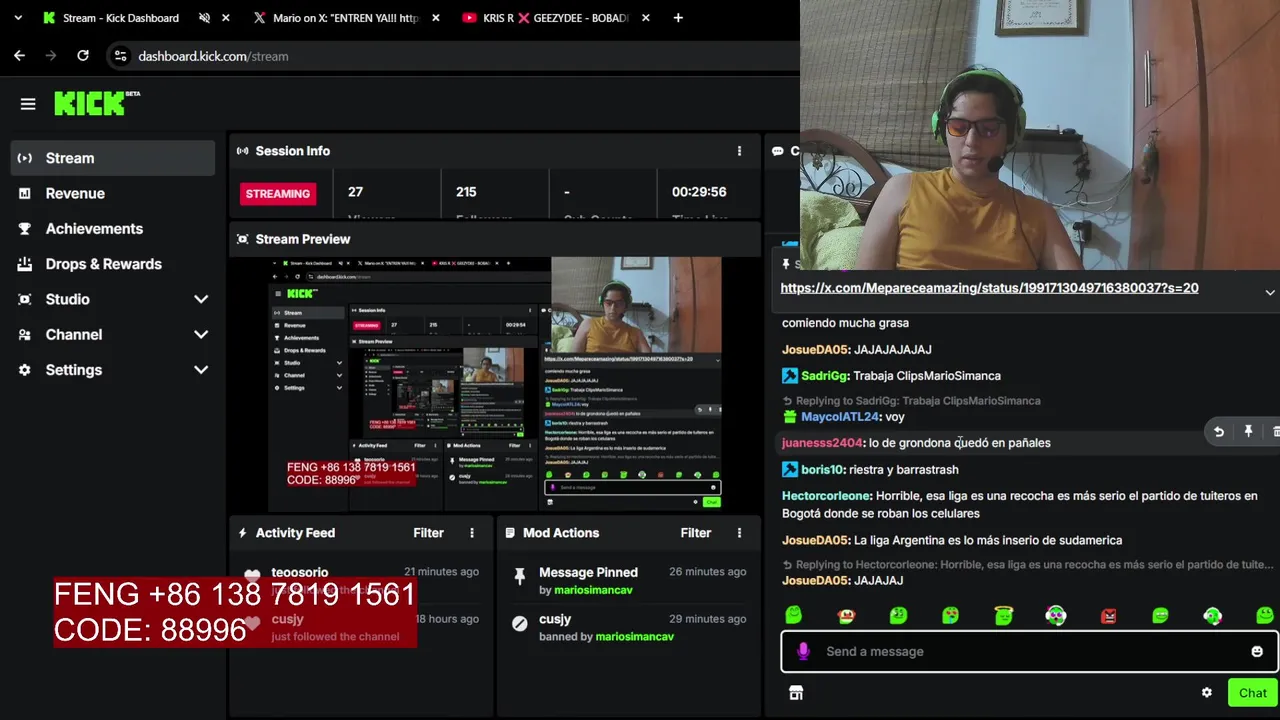Open the hamburger menu next to Kick logo

(x=28, y=104)
